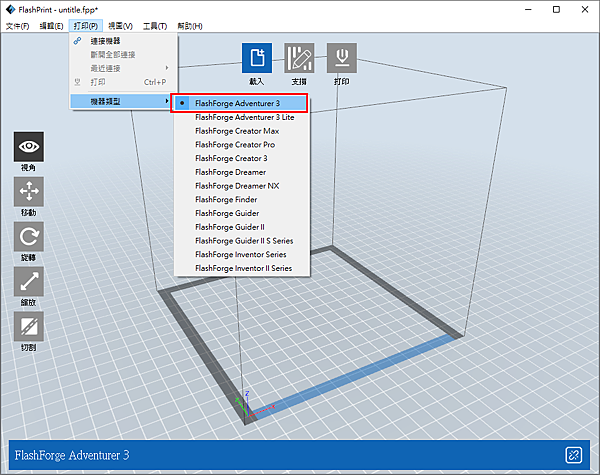The width and height of the screenshot is (600, 475).
Task: Select FlashForge Guider II
Action: click(242, 227)
